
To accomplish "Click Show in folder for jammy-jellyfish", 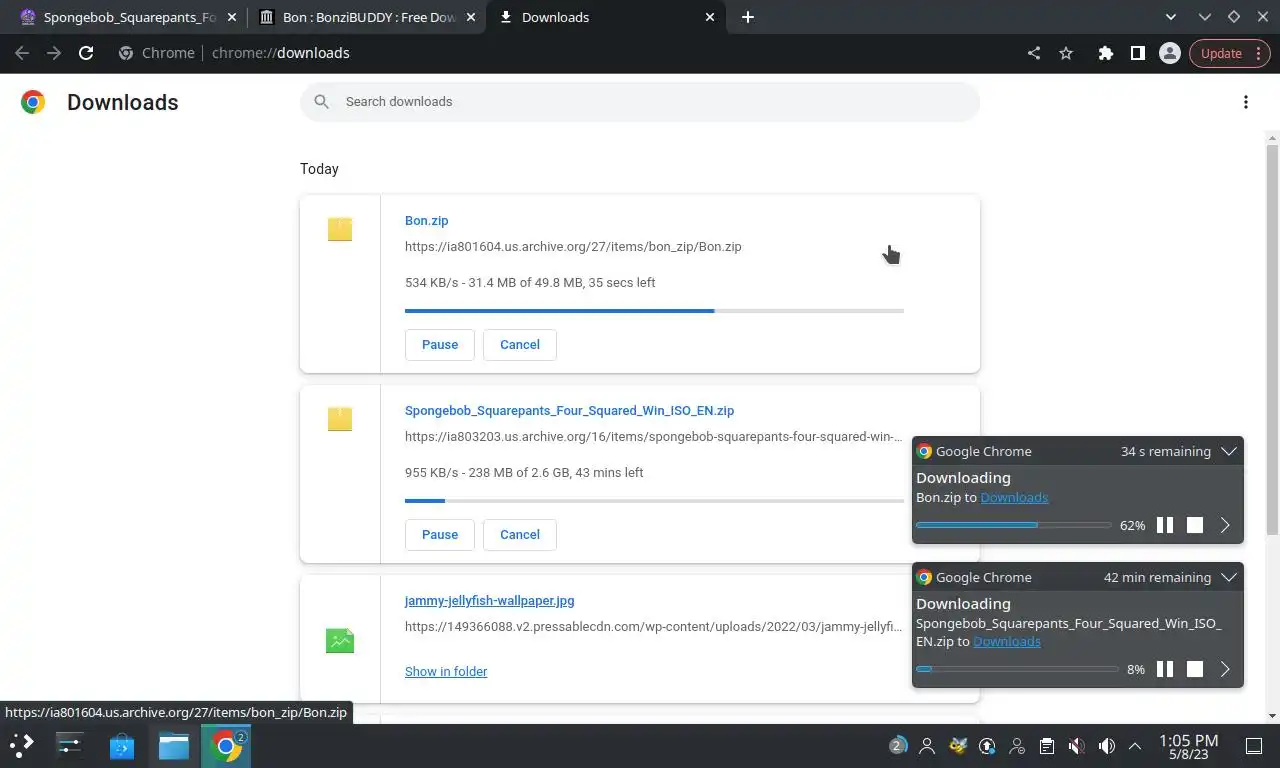I will point(446,671).
